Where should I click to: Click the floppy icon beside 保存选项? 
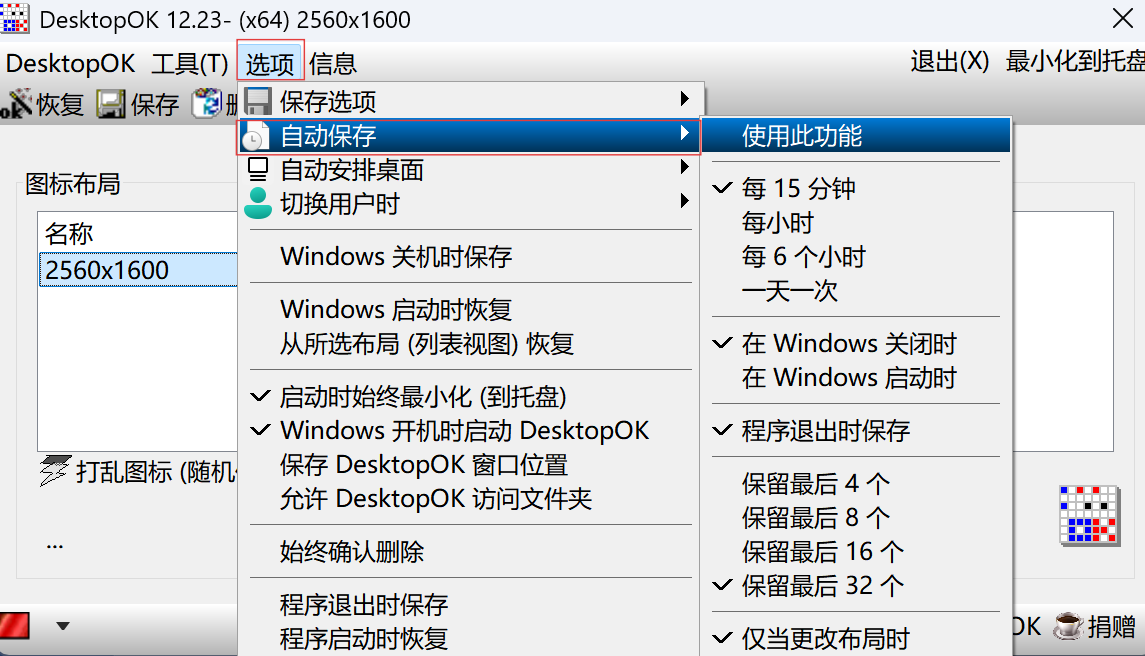click(258, 101)
